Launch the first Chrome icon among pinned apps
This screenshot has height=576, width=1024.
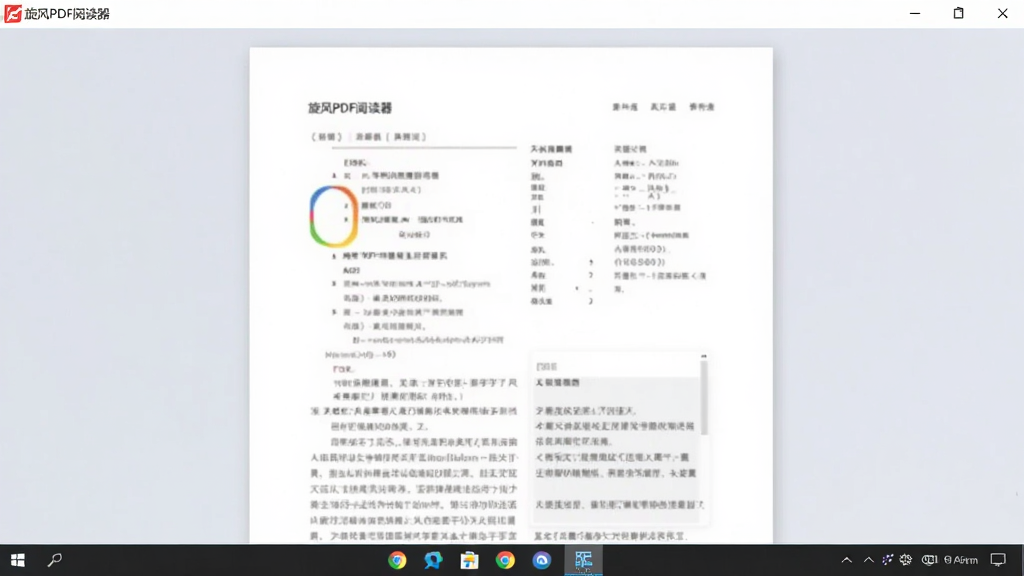click(397, 560)
